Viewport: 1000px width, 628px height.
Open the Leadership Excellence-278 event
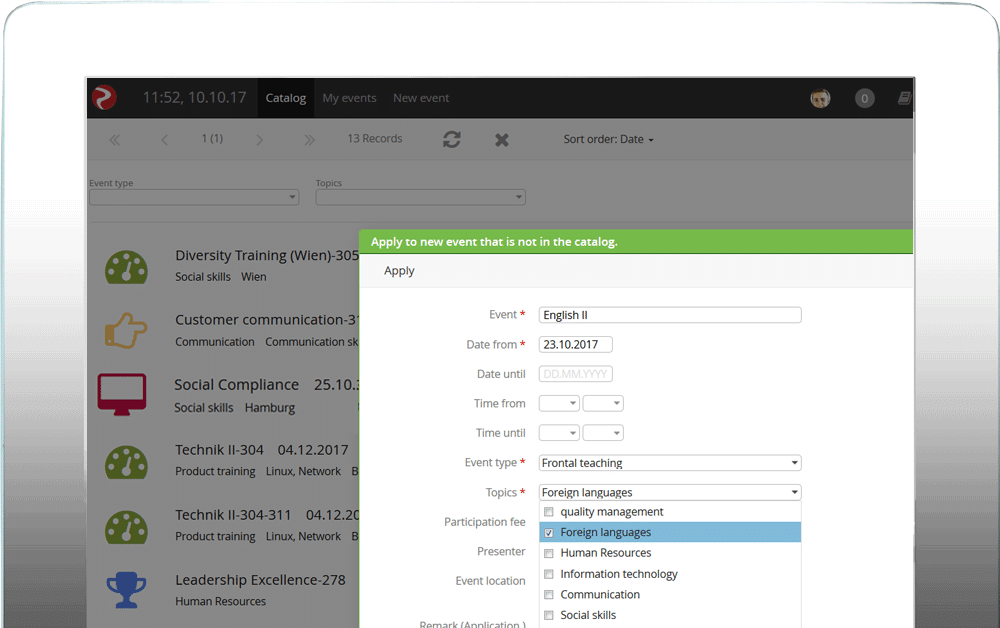click(260, 580)
